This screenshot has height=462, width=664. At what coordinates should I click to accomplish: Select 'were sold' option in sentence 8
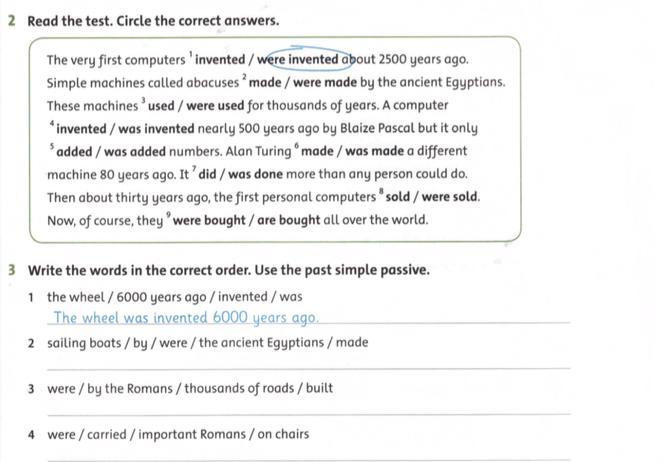click(450, 197)
